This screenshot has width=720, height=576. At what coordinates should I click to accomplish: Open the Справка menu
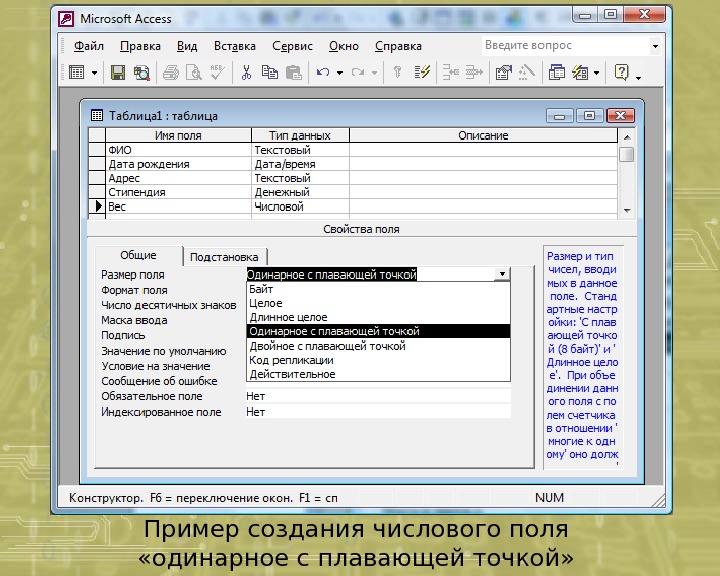tap(398, 46)
